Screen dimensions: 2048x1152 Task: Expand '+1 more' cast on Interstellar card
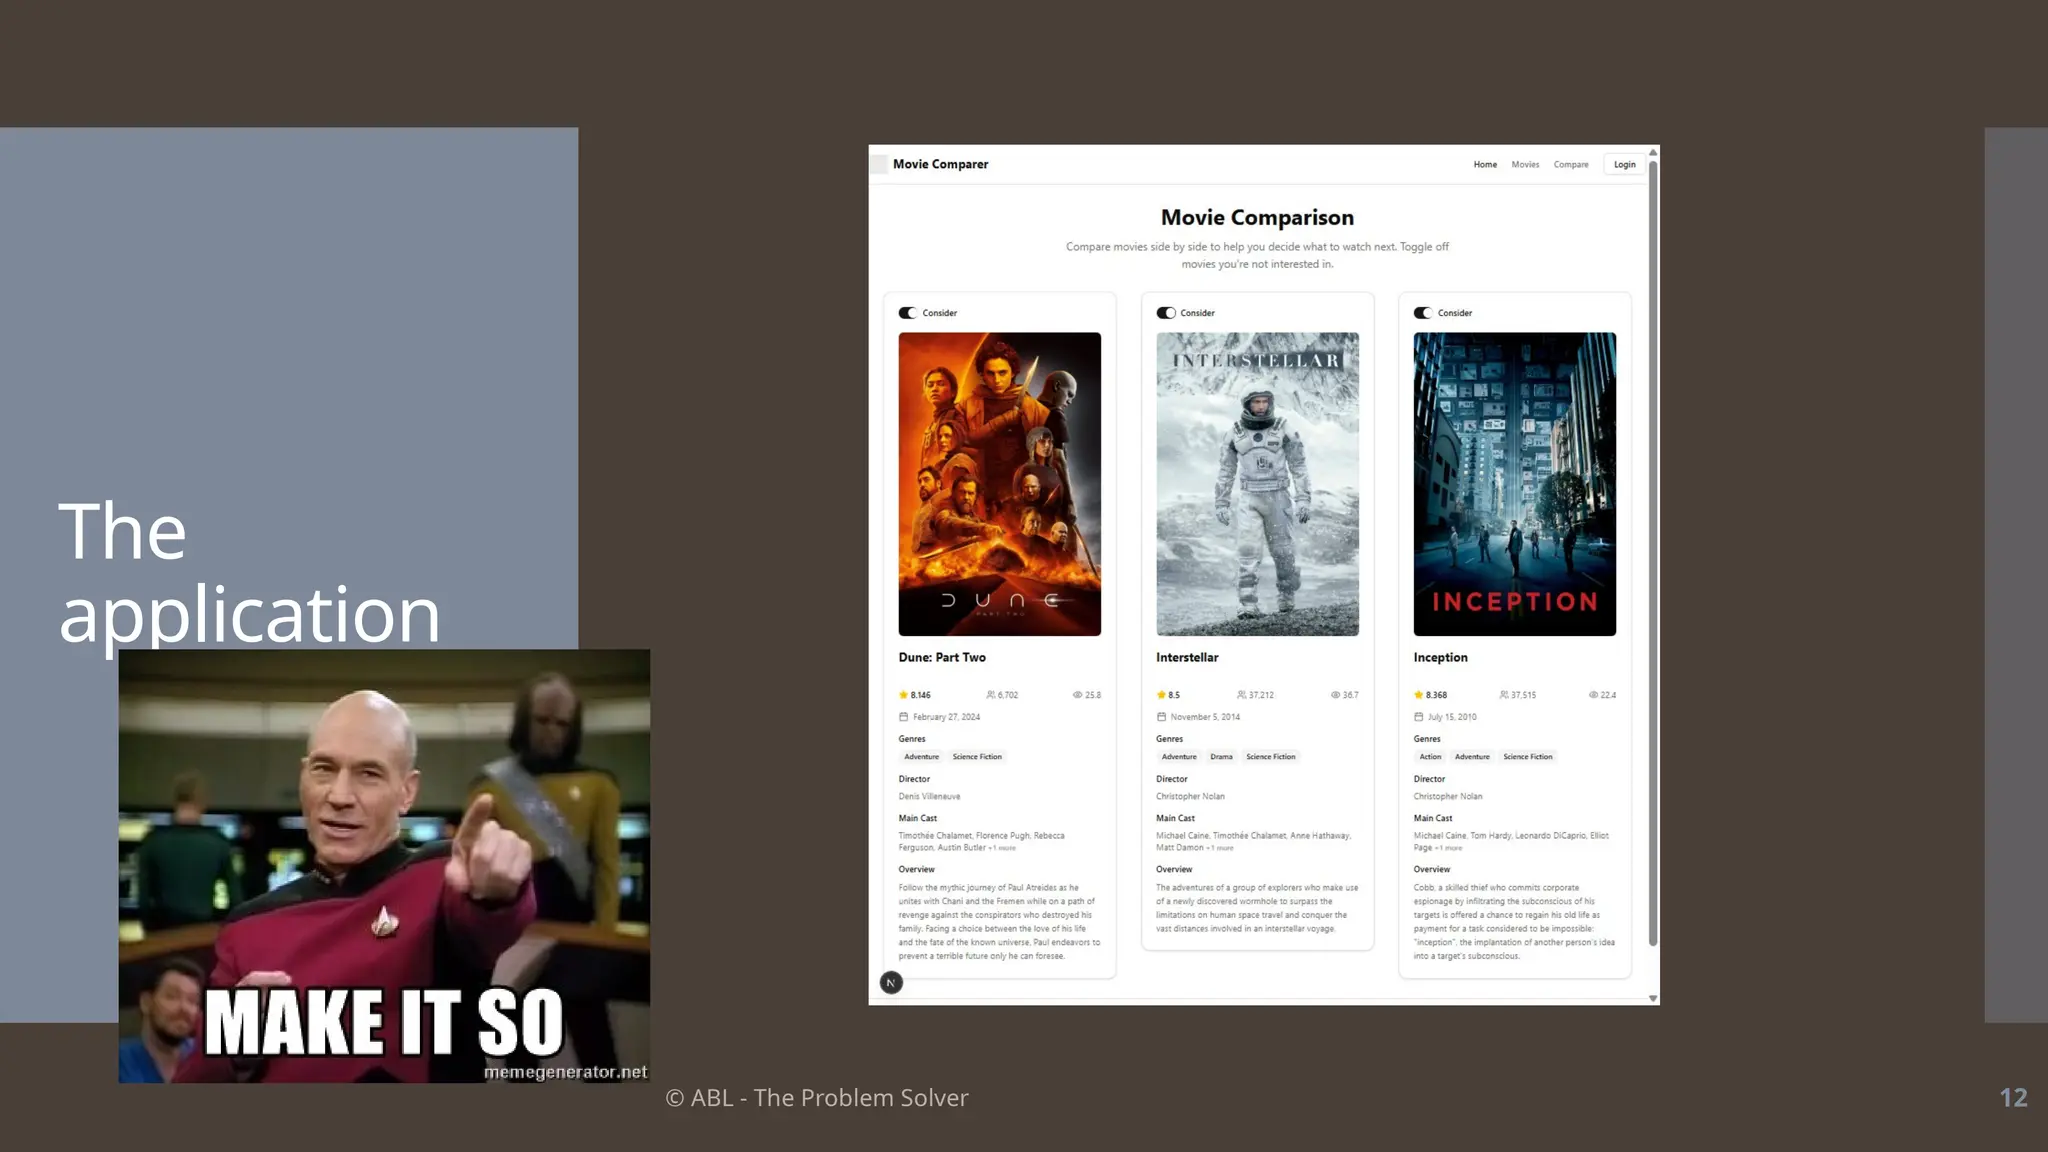[x=1220, y=848]
